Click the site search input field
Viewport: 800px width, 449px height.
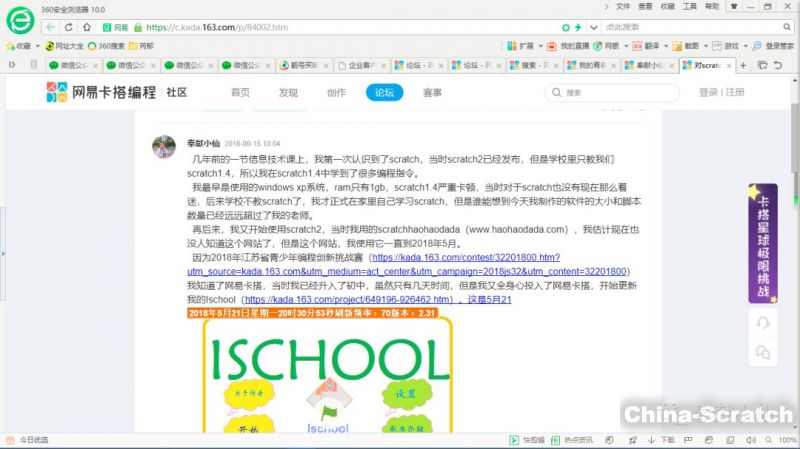tap(610, 92)
